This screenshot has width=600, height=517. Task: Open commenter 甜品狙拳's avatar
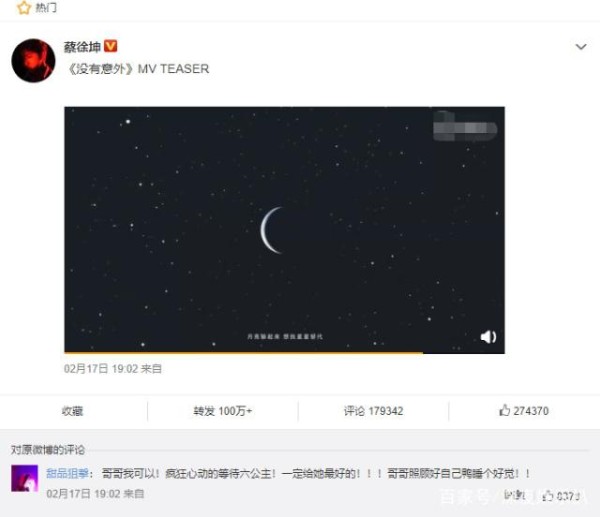click(24, 478)
